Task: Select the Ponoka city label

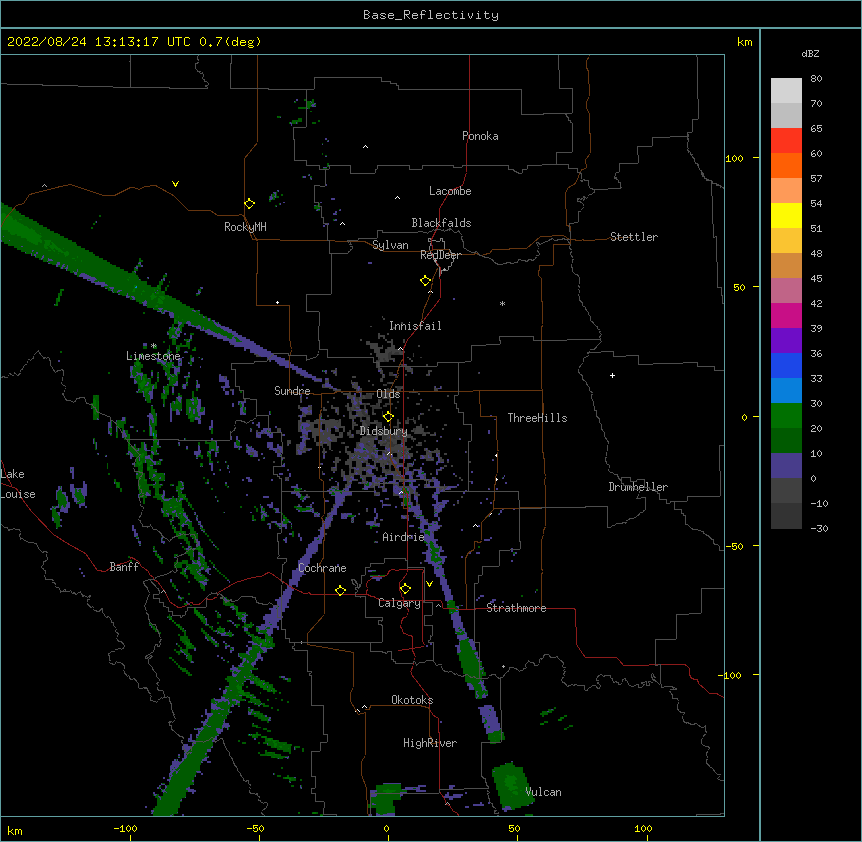Action: point(480,136)
